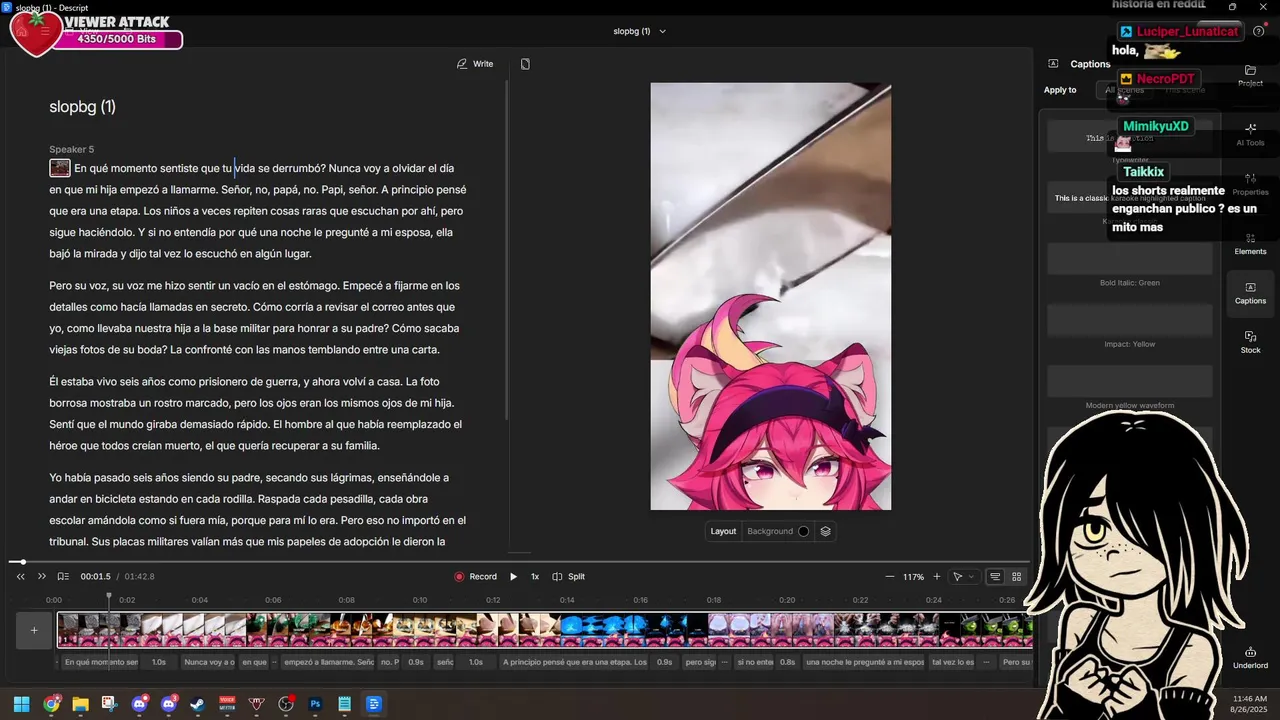
Task: Click the script pane scrollbar
Action: [x=508, y=250]
